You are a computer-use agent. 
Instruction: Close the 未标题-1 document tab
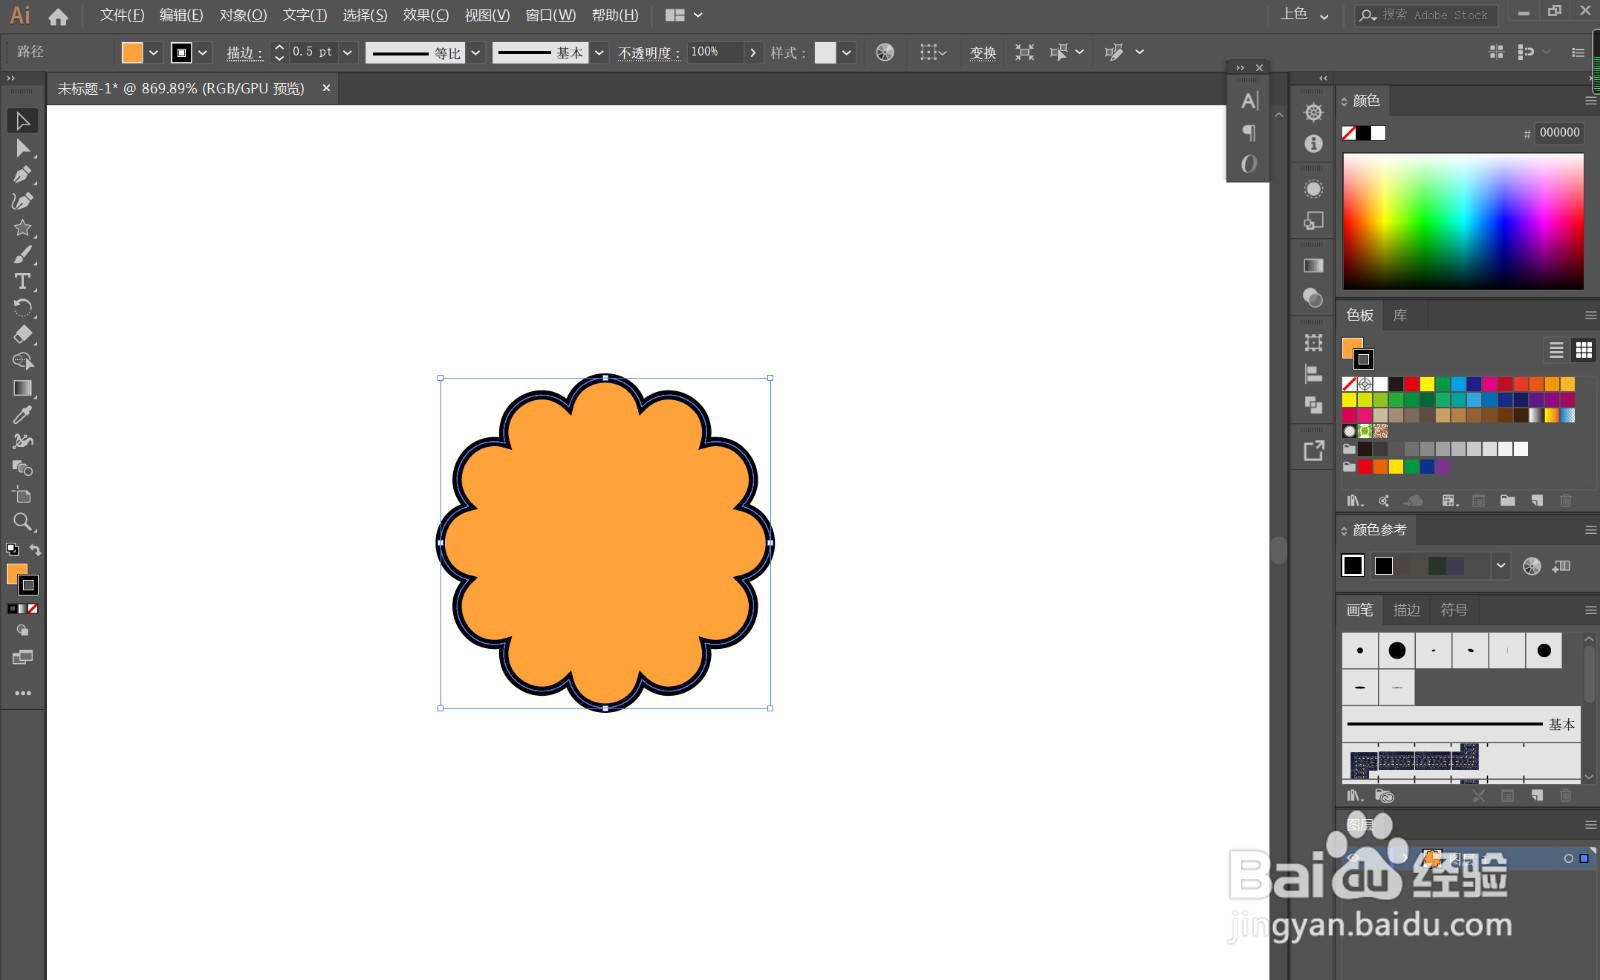[326, 88]
